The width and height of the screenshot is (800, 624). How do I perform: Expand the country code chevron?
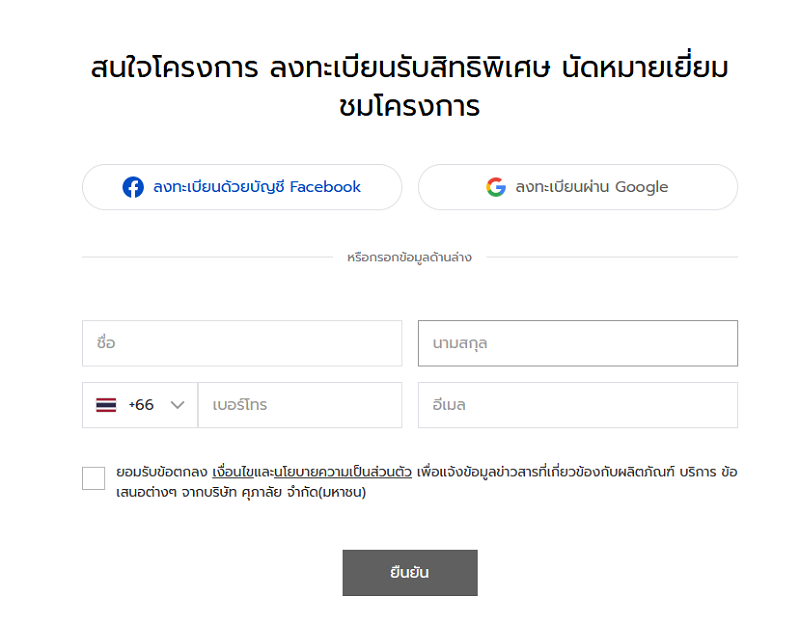point(177,405)
